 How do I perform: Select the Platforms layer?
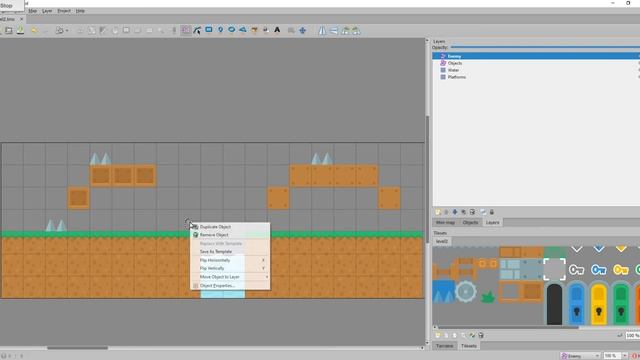(536, 77)
